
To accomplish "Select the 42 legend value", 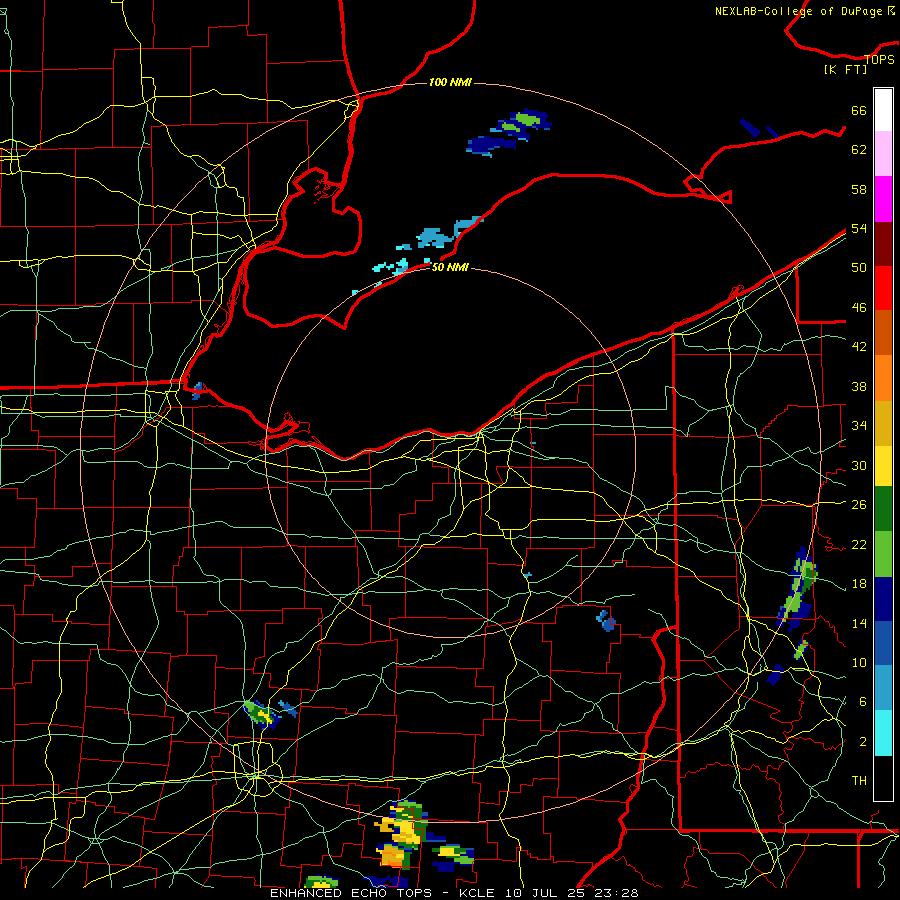I will pyautogui.click(x=859, y=347).
